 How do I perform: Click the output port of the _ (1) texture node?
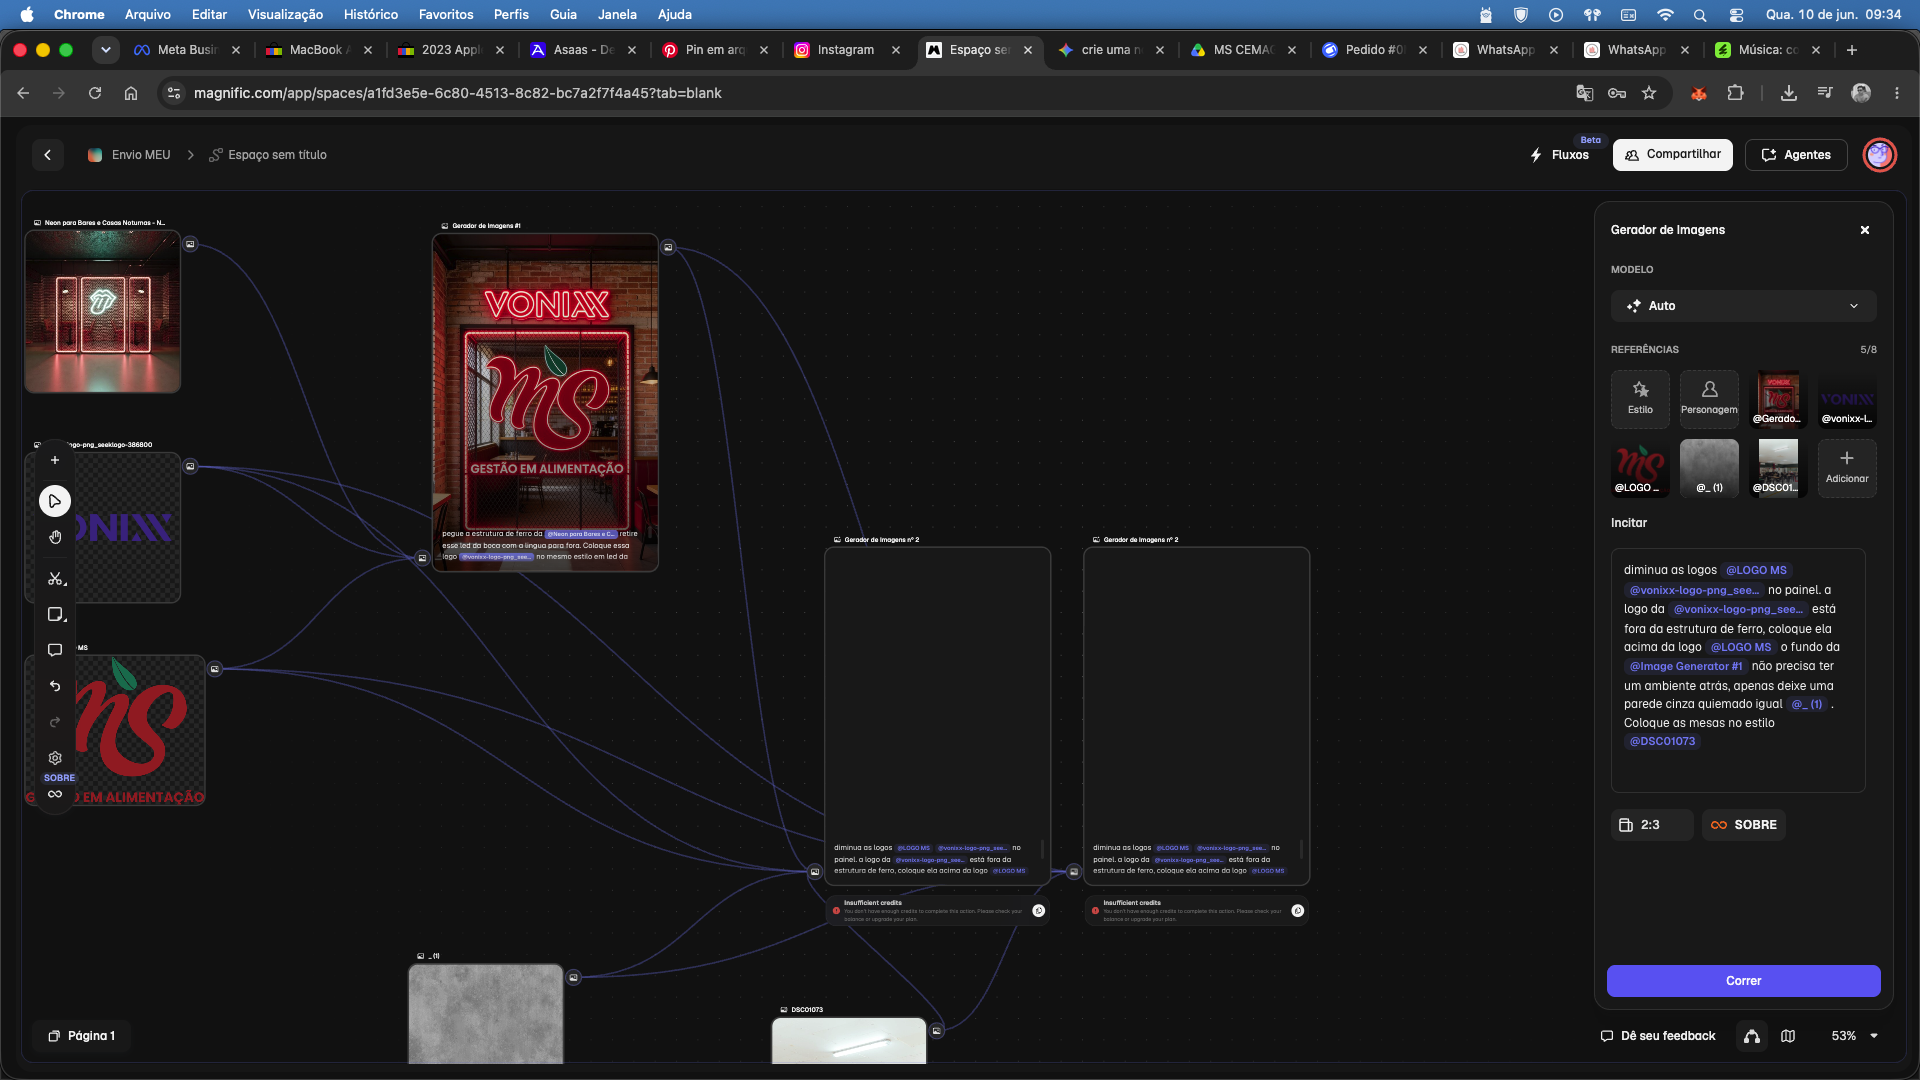pyautogui.click(x=573, y=977)
